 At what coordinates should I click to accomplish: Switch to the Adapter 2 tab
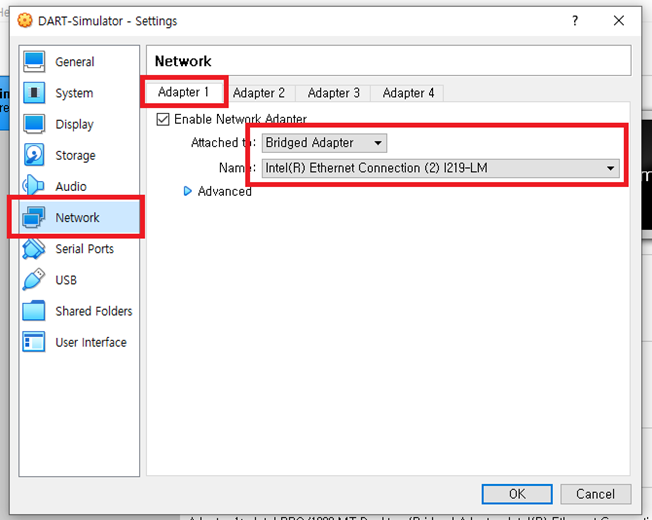pyautogui.click(x=259, y=93)
